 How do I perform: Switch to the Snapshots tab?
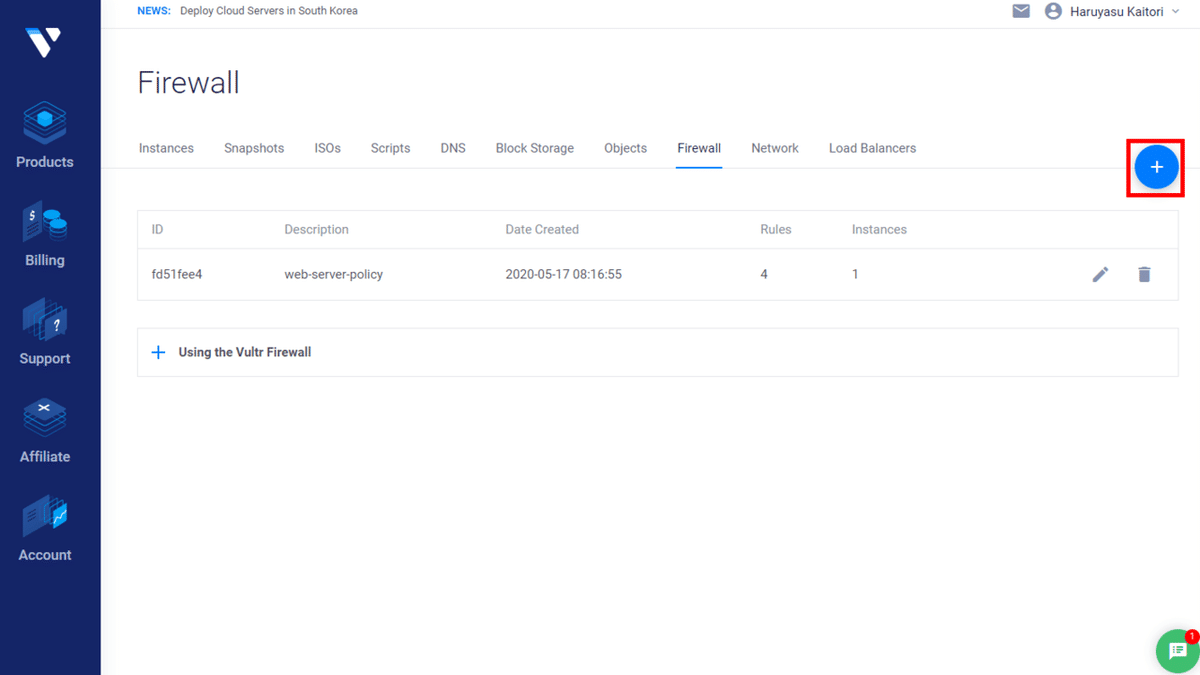(254, 148)
